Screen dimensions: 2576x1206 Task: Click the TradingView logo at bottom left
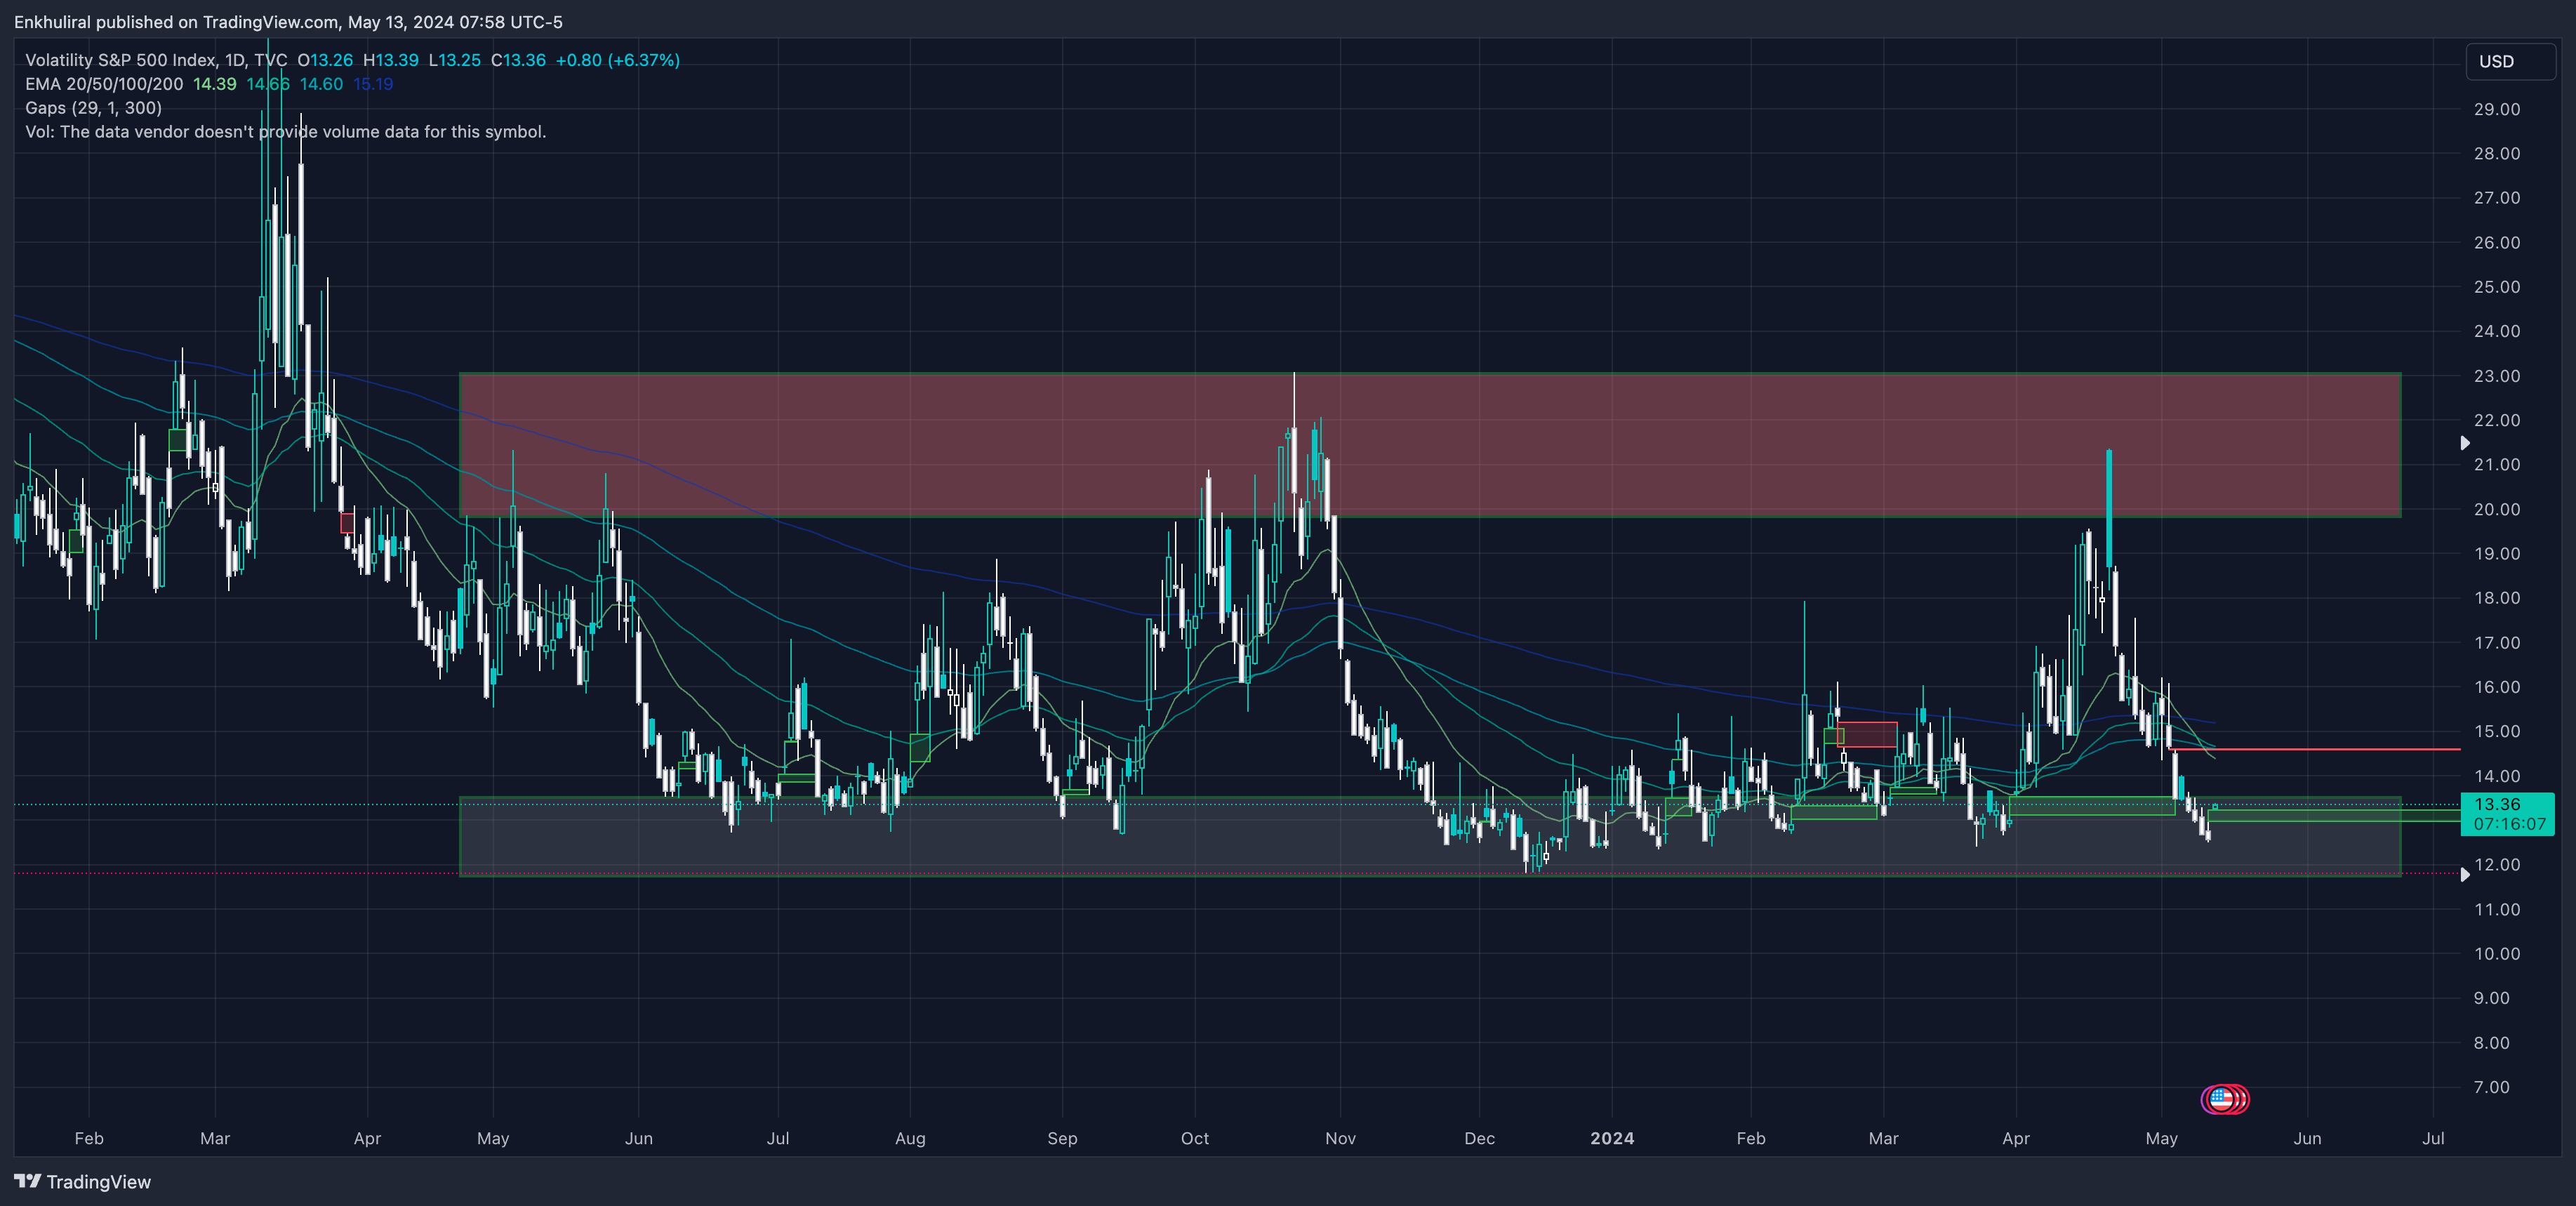(28, 1181)
